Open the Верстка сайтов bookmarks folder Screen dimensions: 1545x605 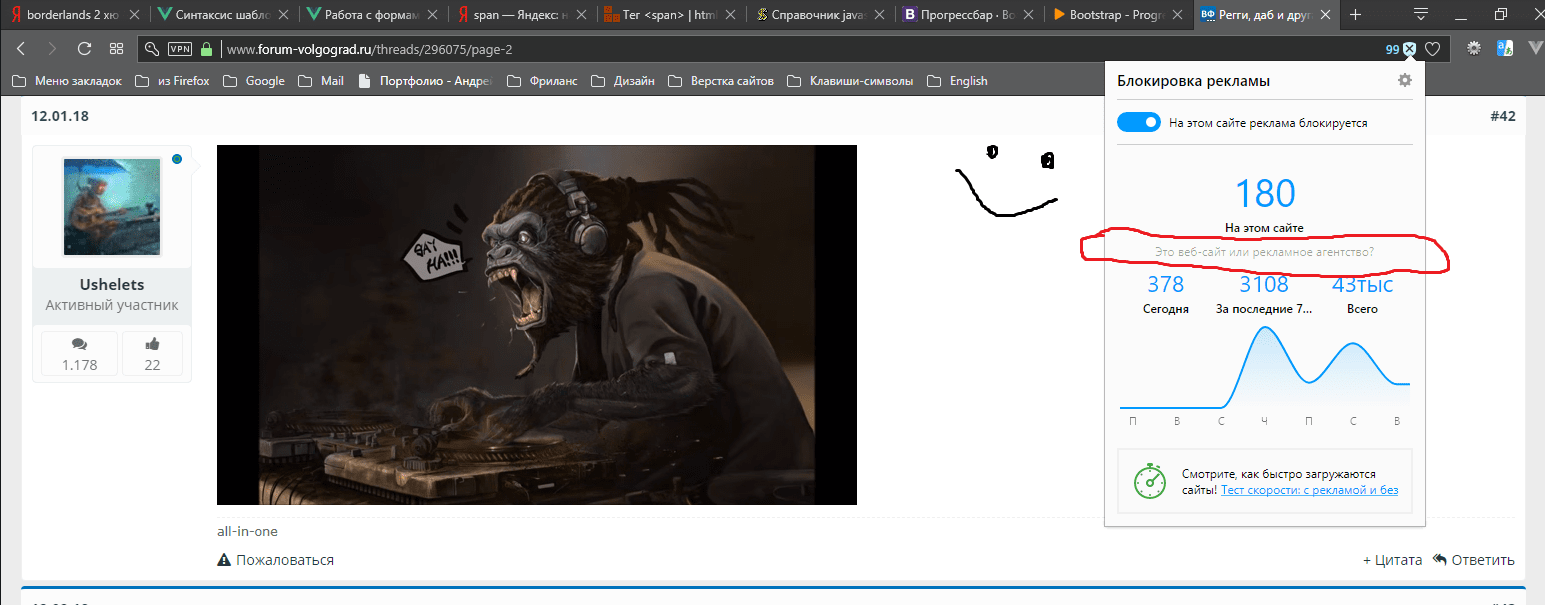[x=721, y=81]
